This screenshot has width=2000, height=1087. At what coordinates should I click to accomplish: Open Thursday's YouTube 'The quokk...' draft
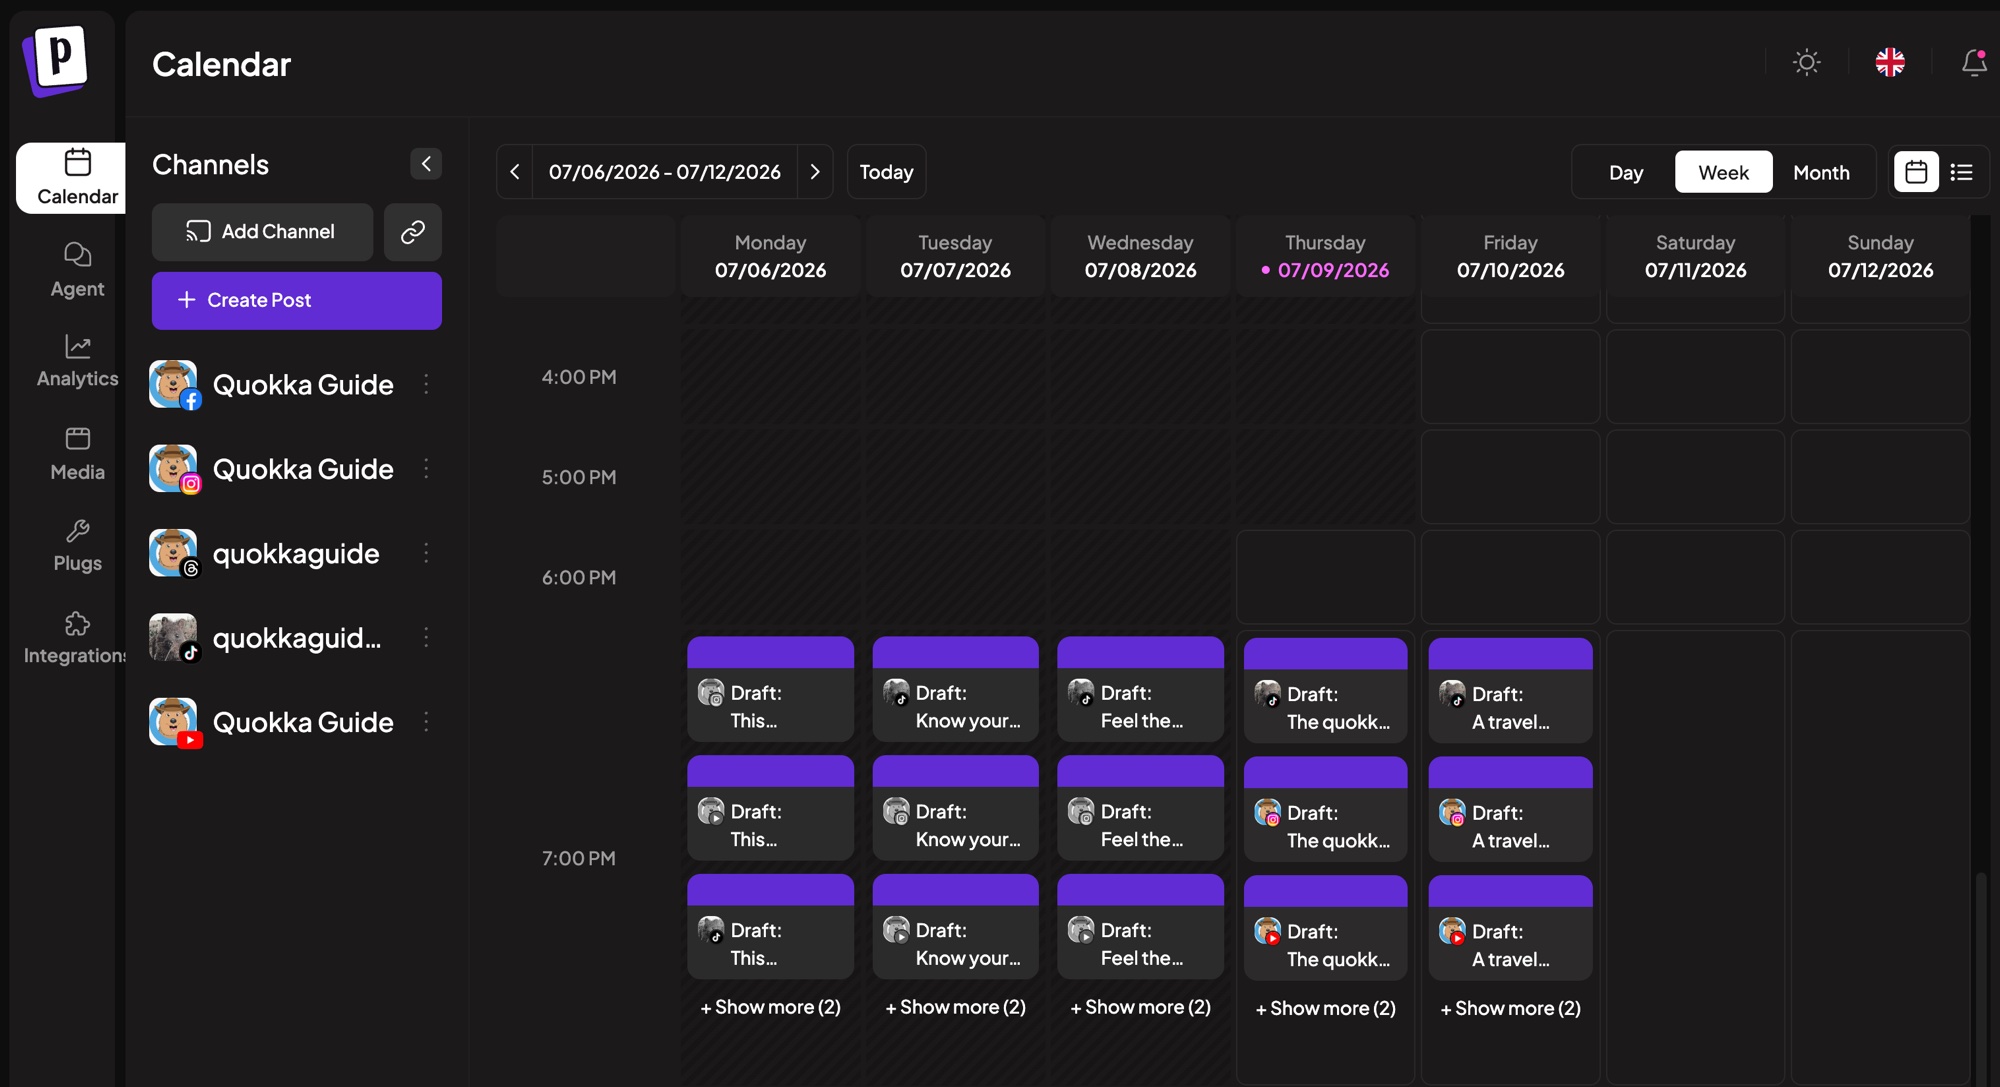(x=1325, y=928)
